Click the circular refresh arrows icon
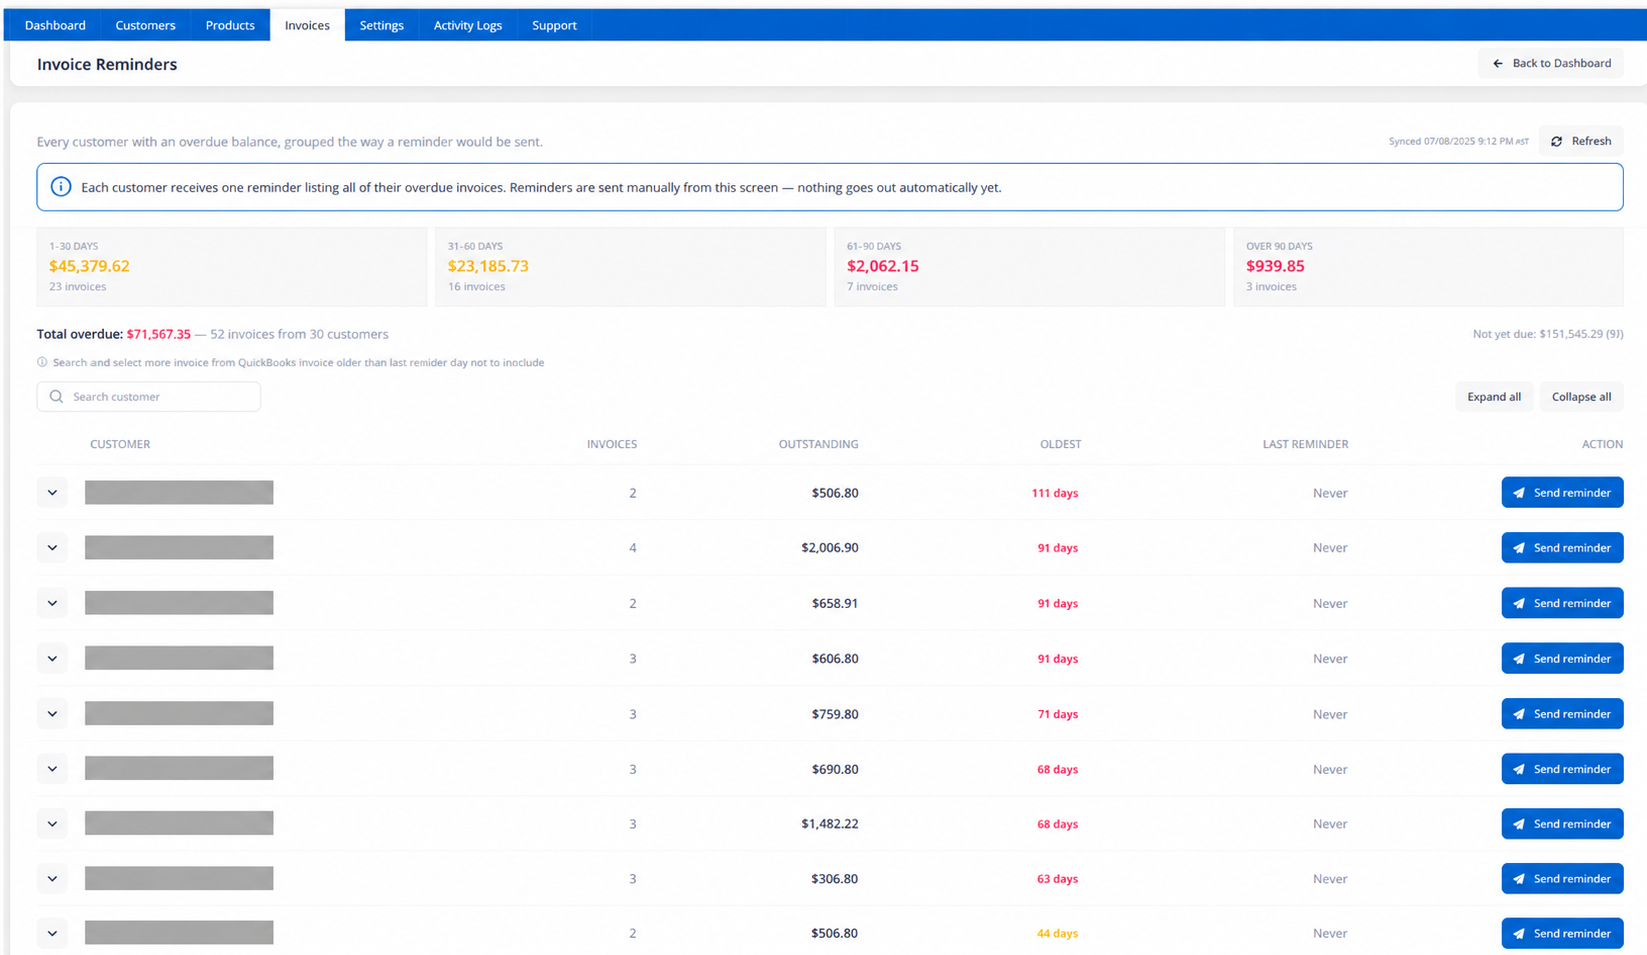1647x955 pixels. (1557, 142)
